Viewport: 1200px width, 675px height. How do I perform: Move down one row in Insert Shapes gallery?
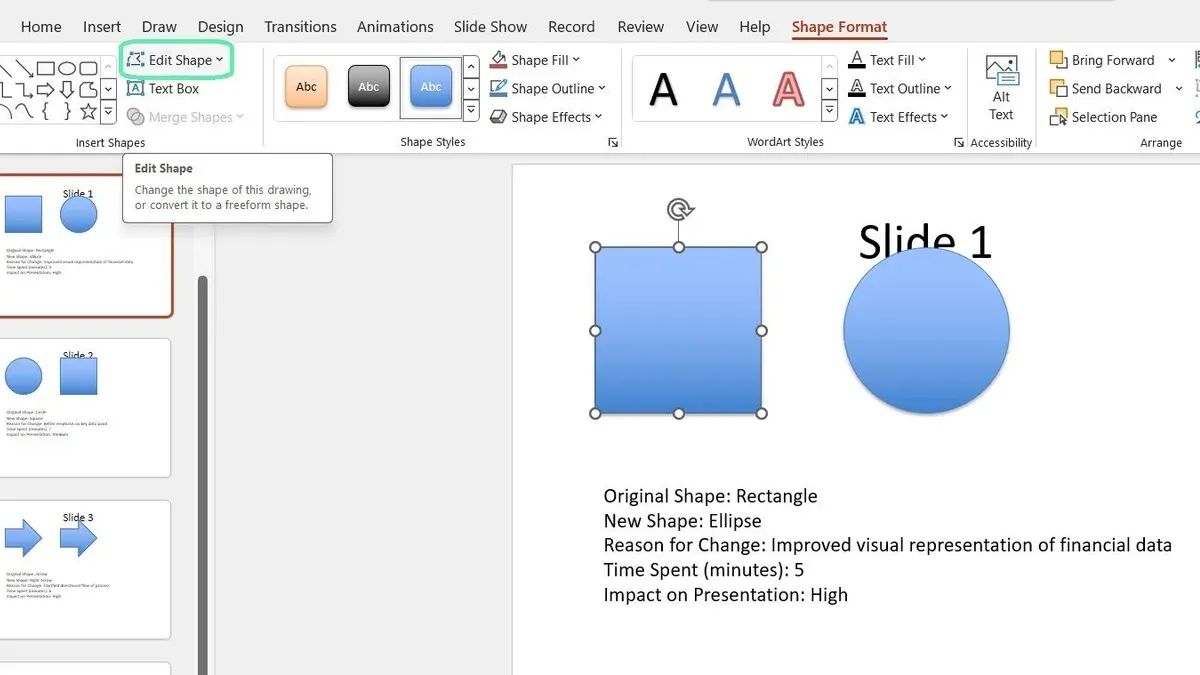[108, 89]
